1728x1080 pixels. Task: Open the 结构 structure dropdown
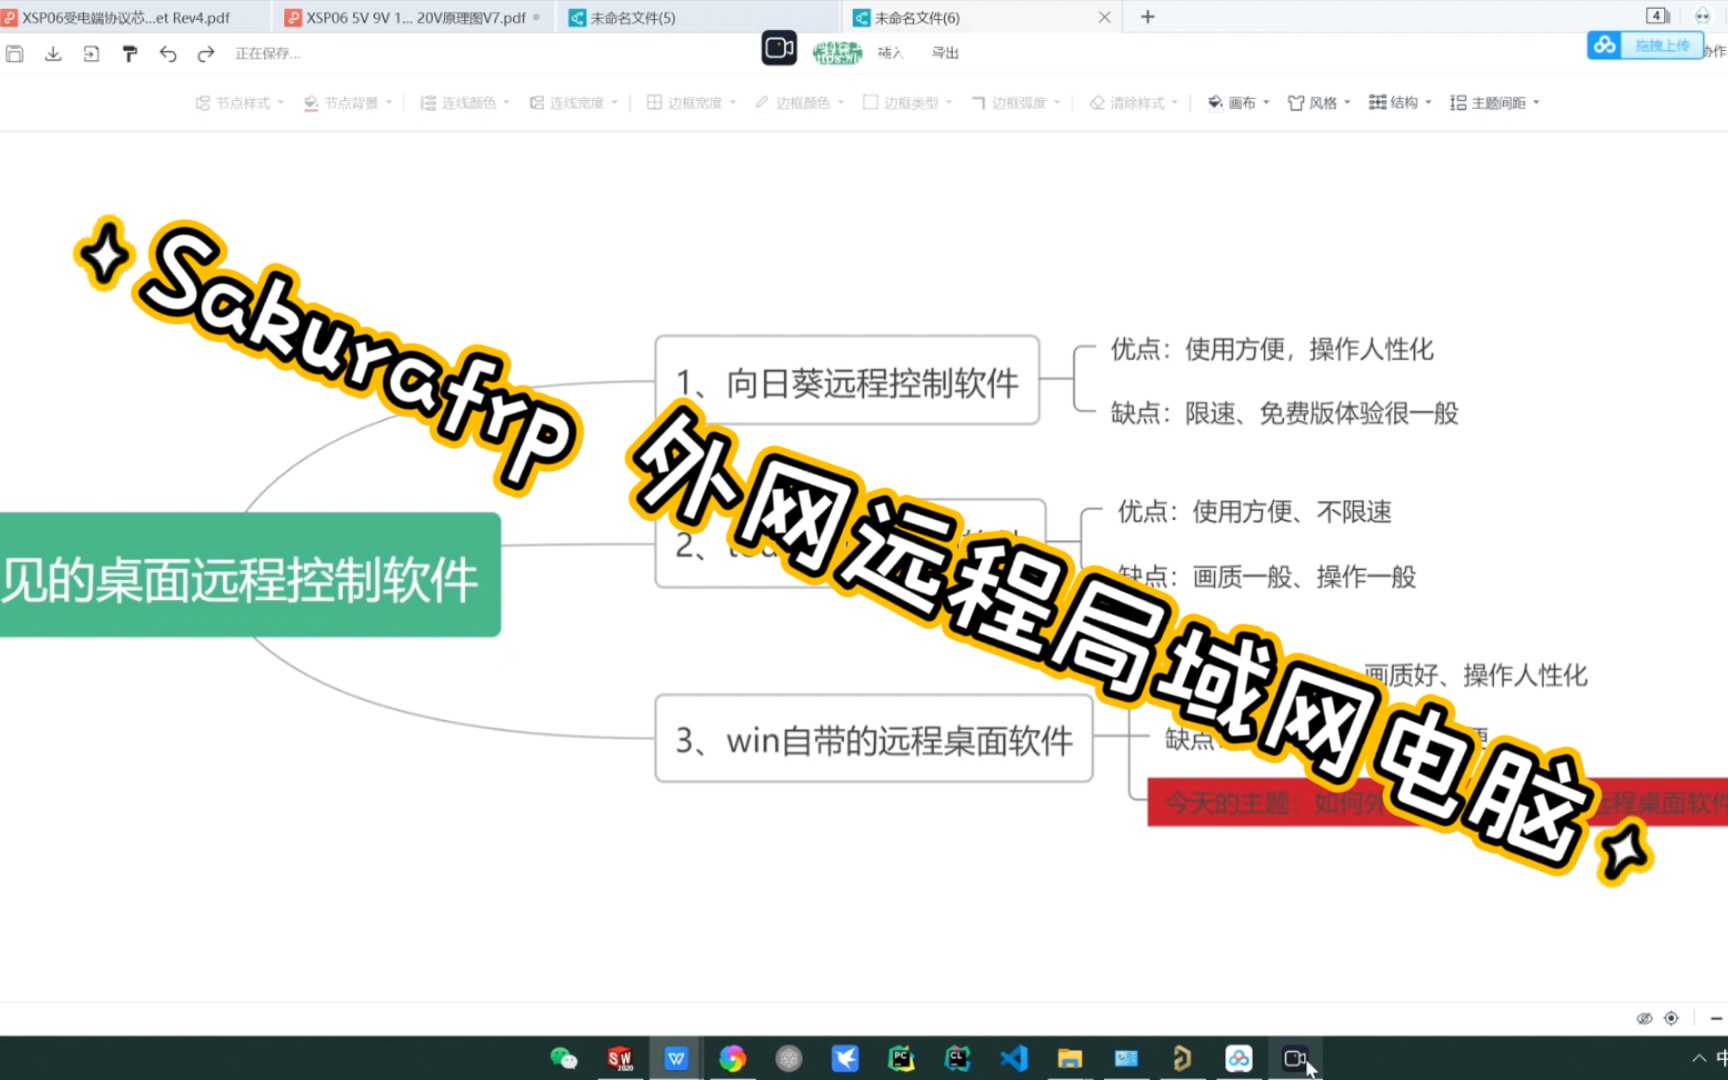(1401, 103)
